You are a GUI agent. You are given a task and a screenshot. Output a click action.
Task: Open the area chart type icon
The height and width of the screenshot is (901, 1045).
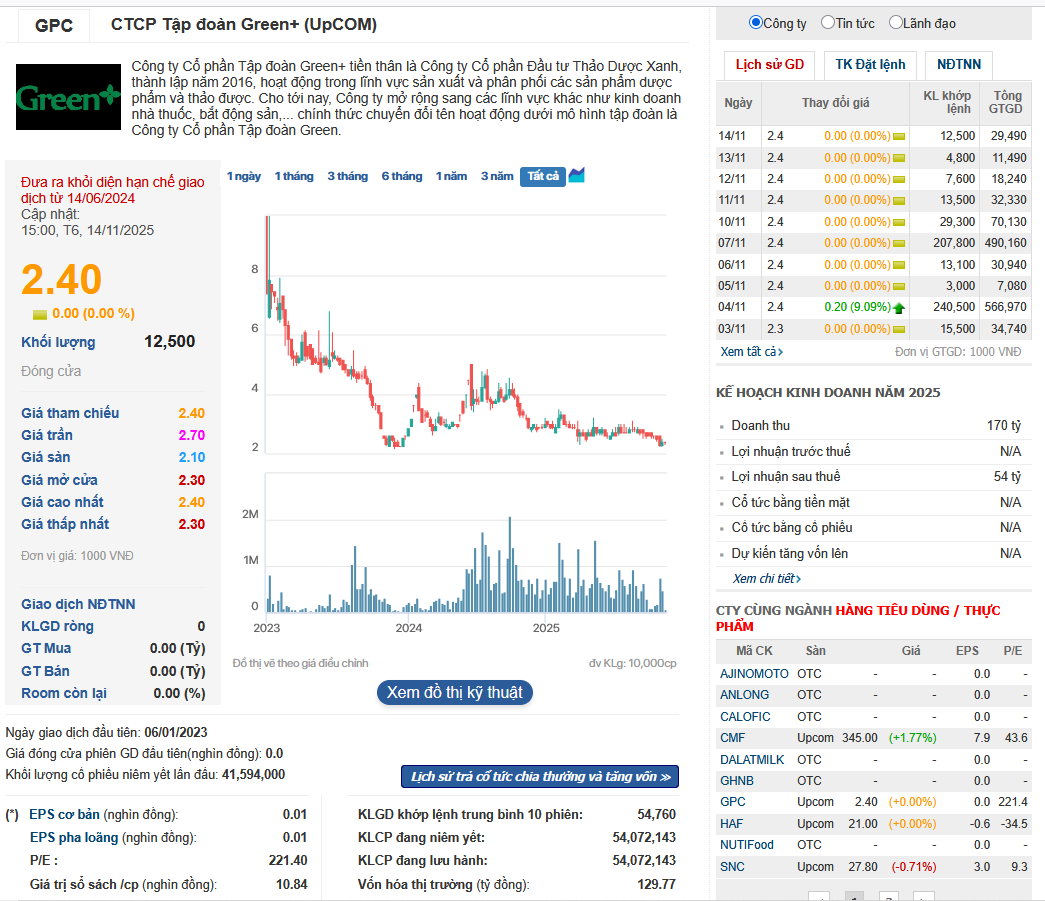[577, 175]
